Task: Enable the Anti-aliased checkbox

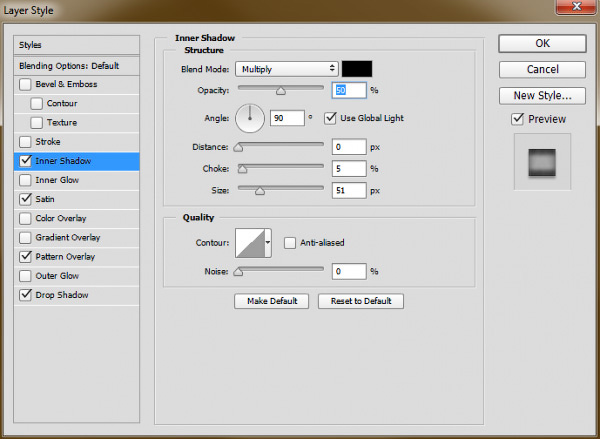Action: pos(290,243)
